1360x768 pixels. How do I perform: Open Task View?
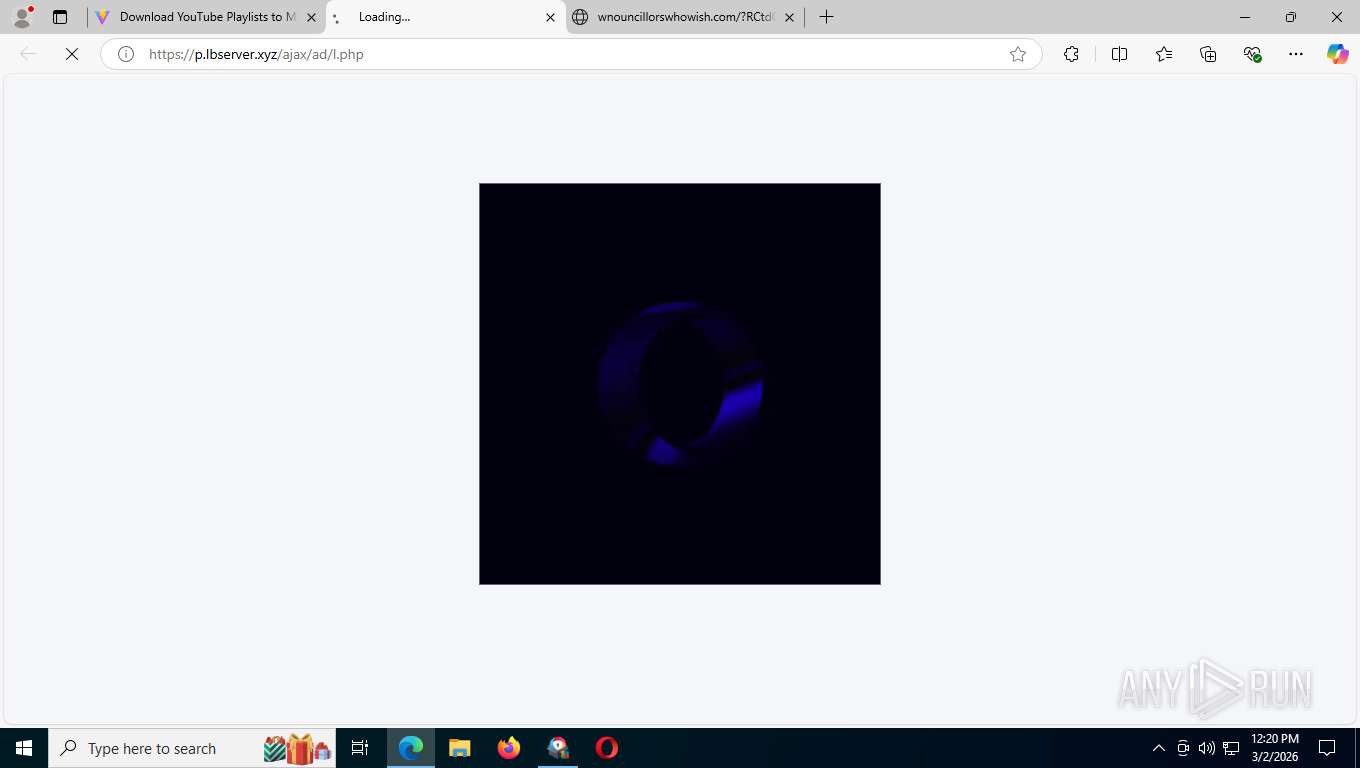coord(360,748)
